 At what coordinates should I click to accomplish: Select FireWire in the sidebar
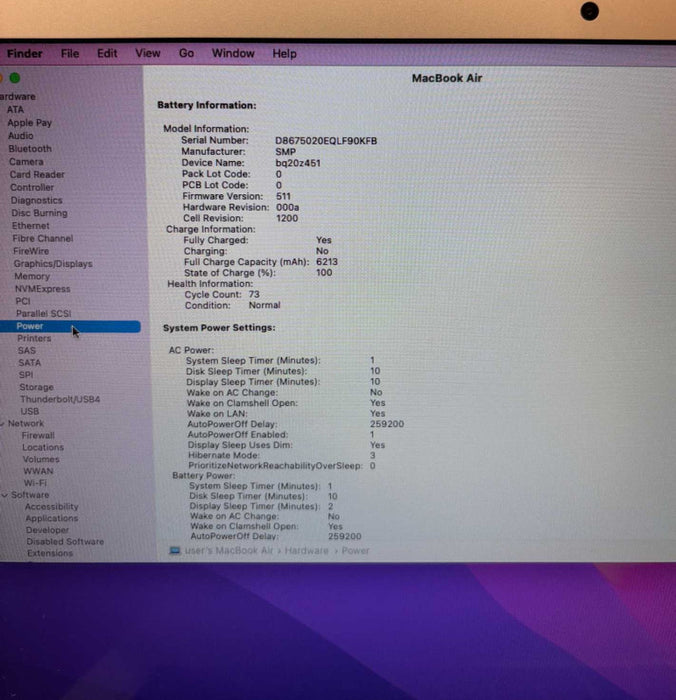coord(31,251)
